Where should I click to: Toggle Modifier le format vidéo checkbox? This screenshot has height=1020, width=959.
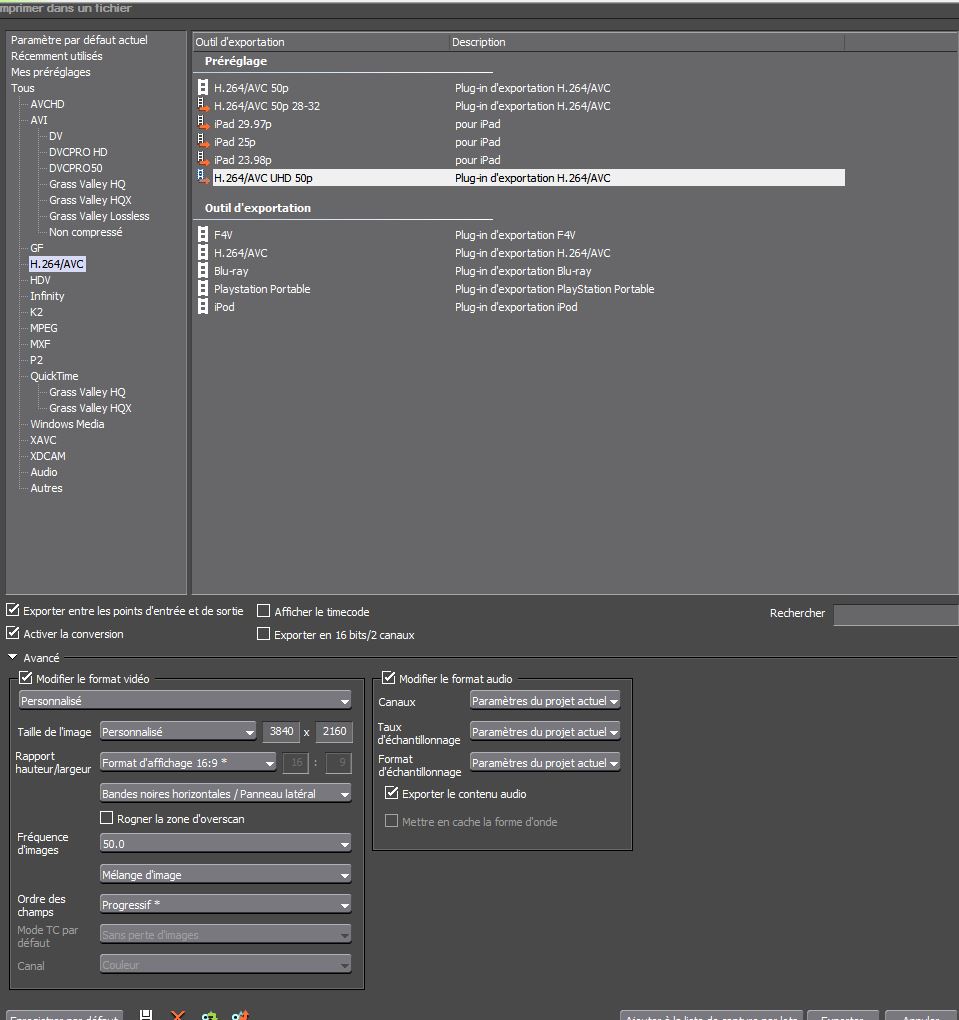(25, 678)
